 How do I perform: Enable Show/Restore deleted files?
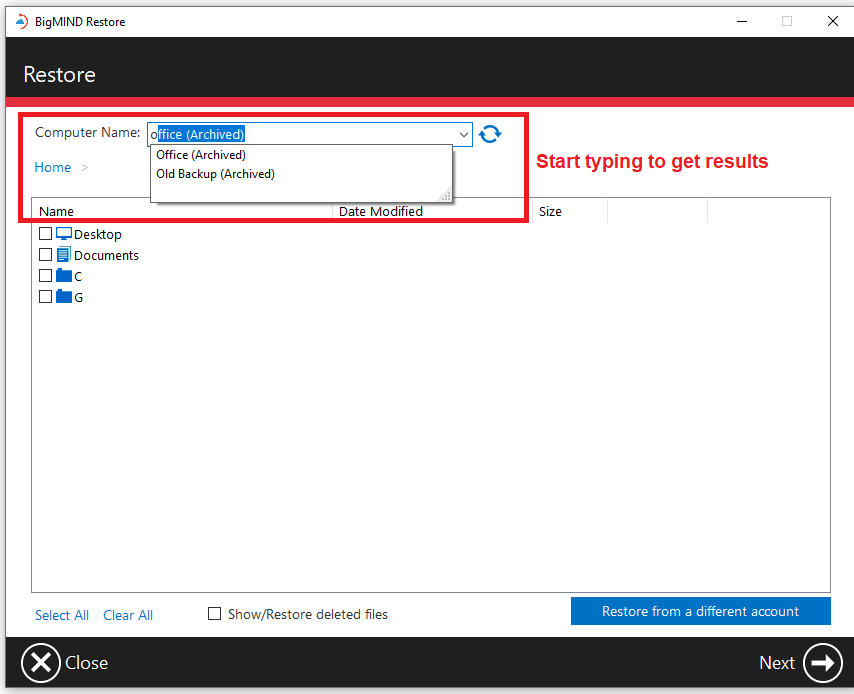click(x=214, y=613)
